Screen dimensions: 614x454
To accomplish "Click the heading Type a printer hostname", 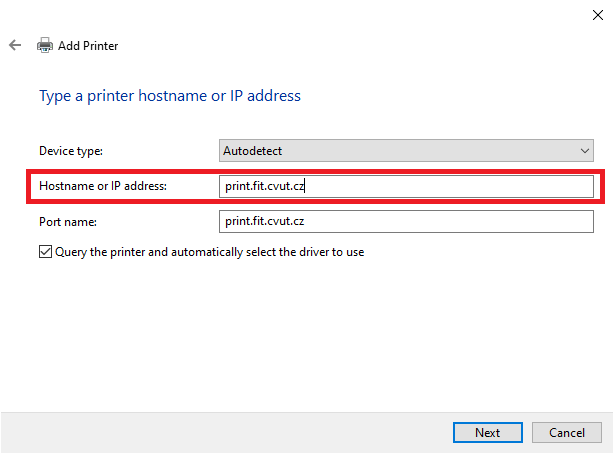I will click(x=170, y=96).
